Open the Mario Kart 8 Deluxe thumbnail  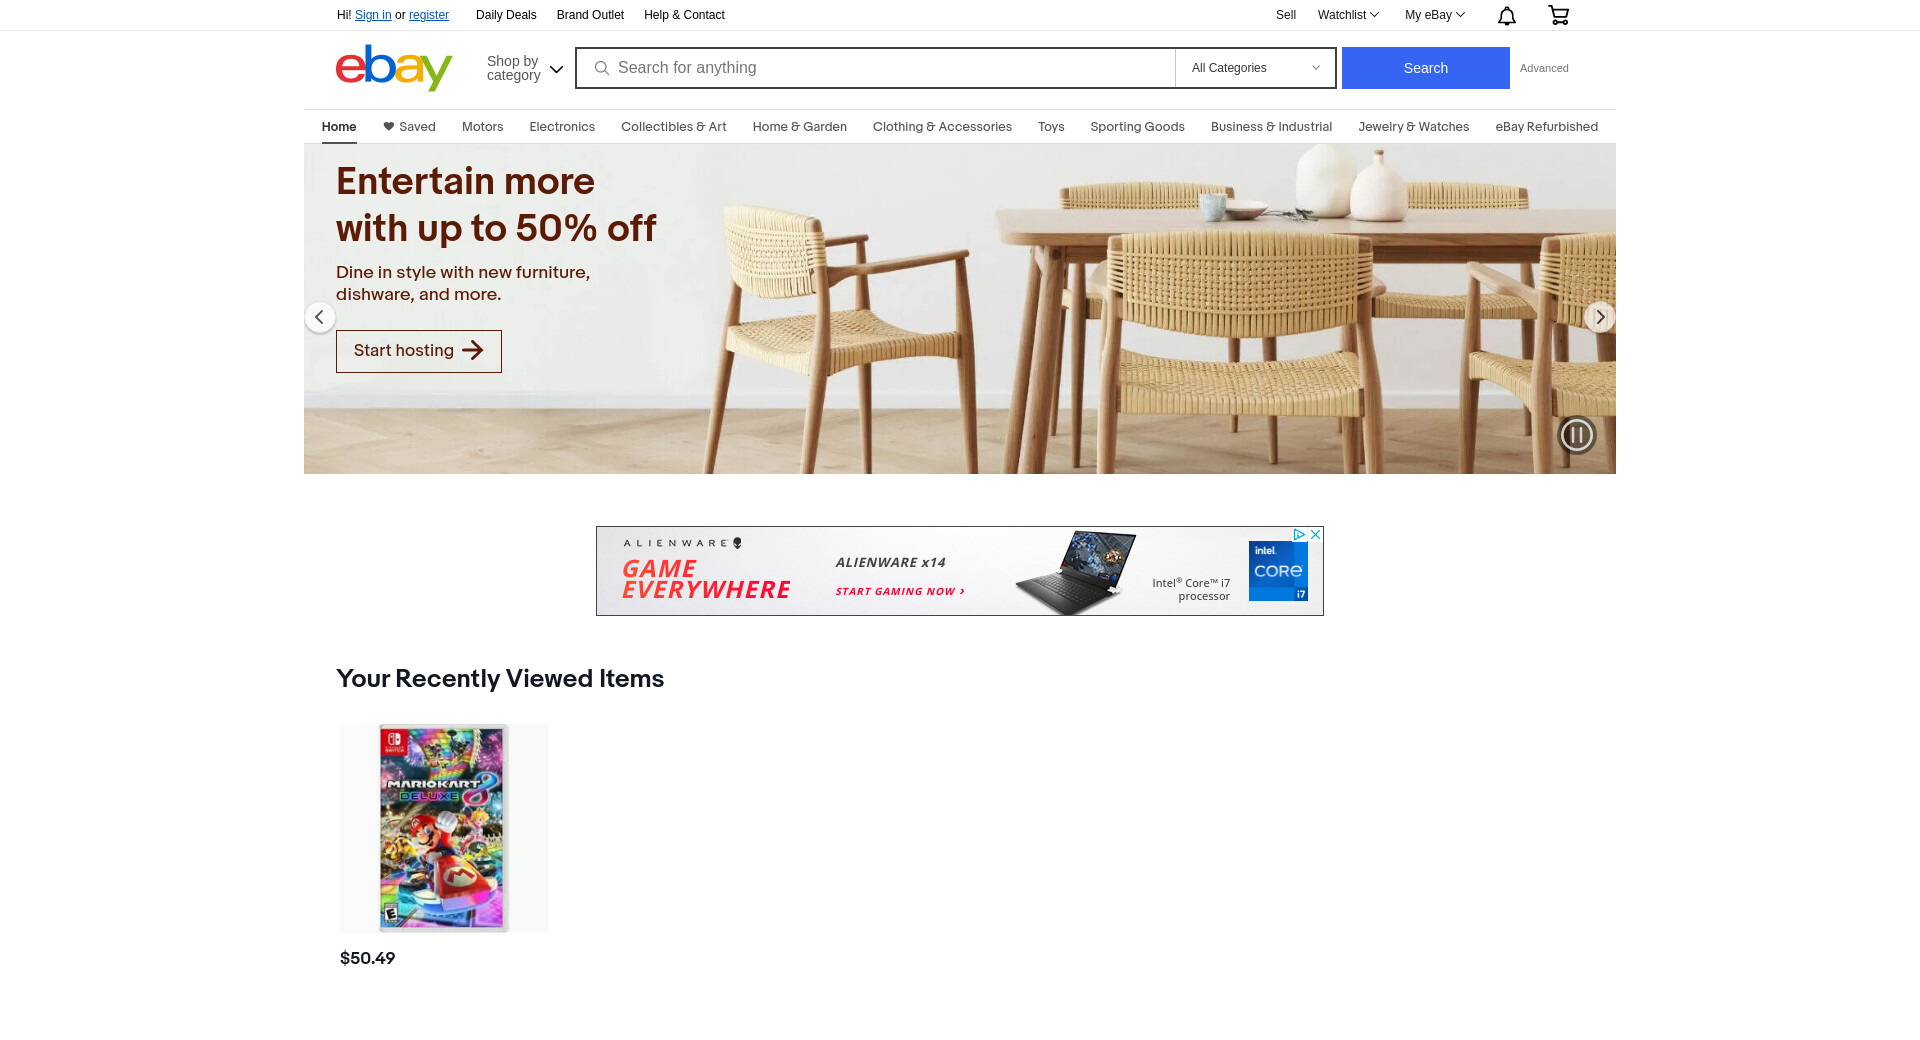pos(444,828)
